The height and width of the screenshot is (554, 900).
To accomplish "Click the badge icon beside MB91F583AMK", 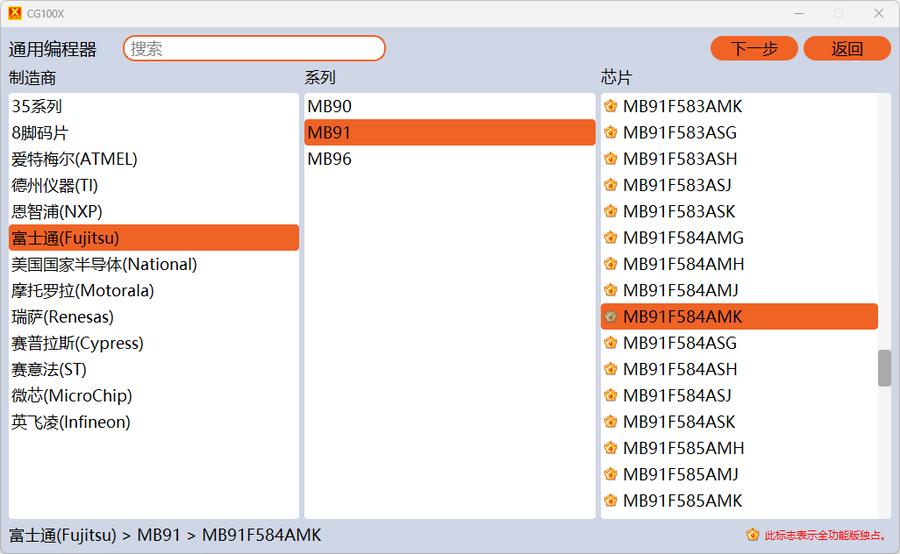I will point(611,106).
